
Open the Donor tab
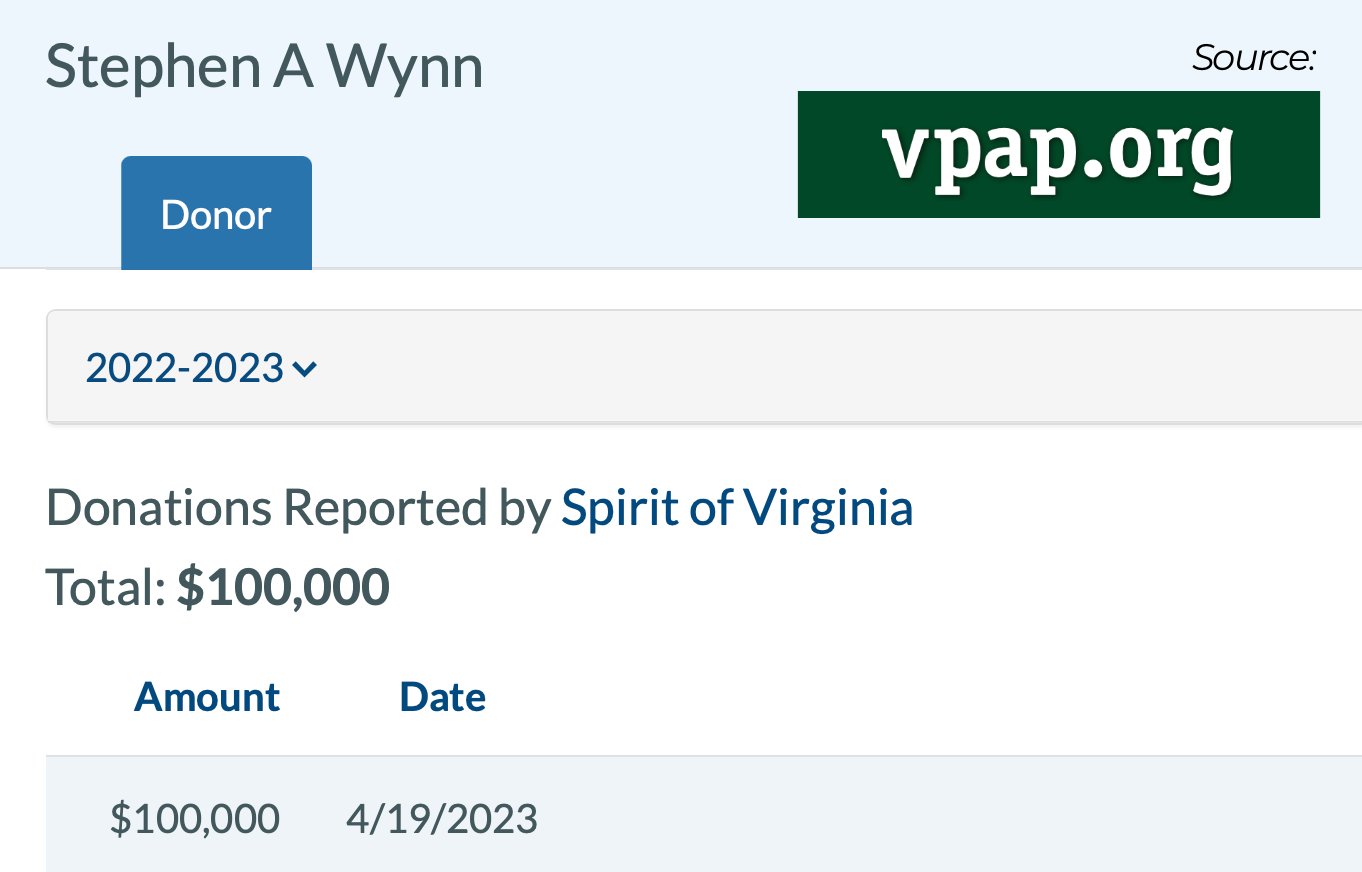(x=216, y=214)
